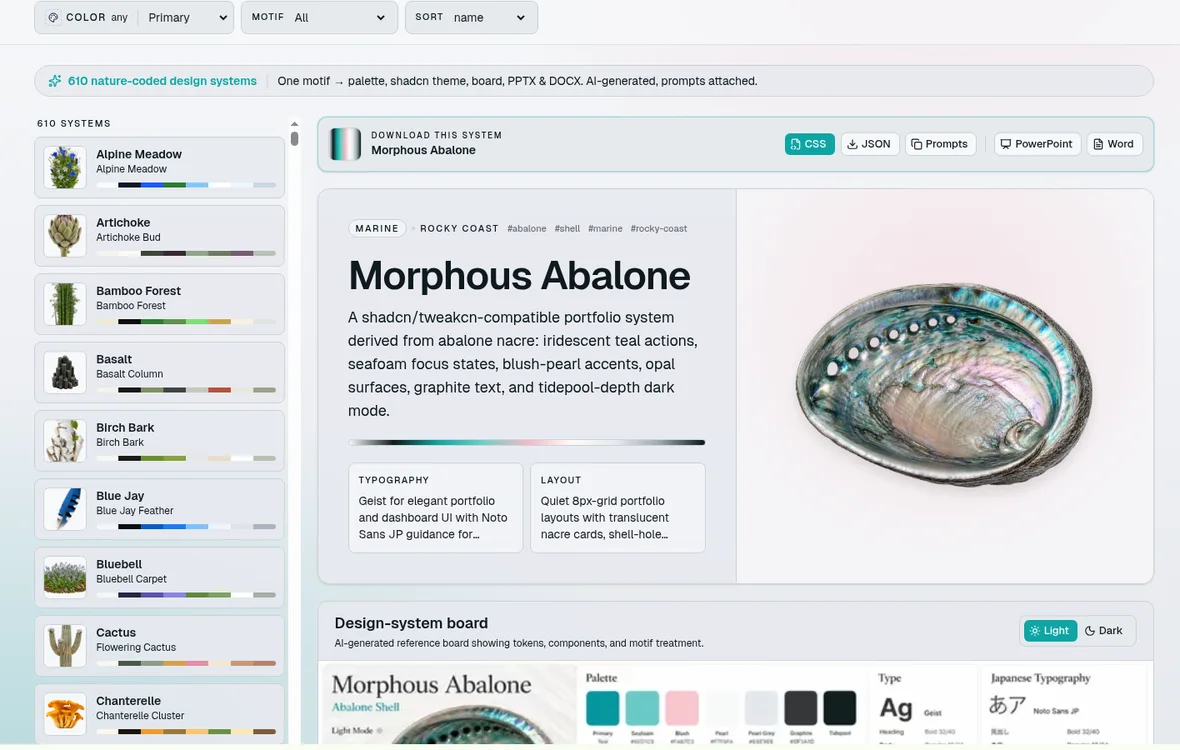Image resolution: width=1180 pixels, height=750 pixels.
Task: Click the Design-system board heading
Action: click(x=411, y=623)
